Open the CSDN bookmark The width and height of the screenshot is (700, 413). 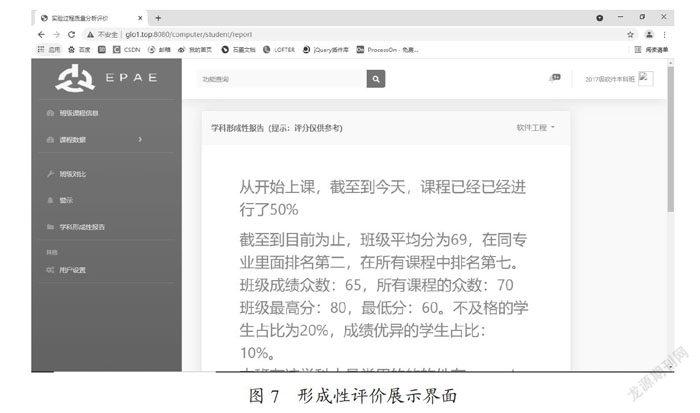click(126, 50)
